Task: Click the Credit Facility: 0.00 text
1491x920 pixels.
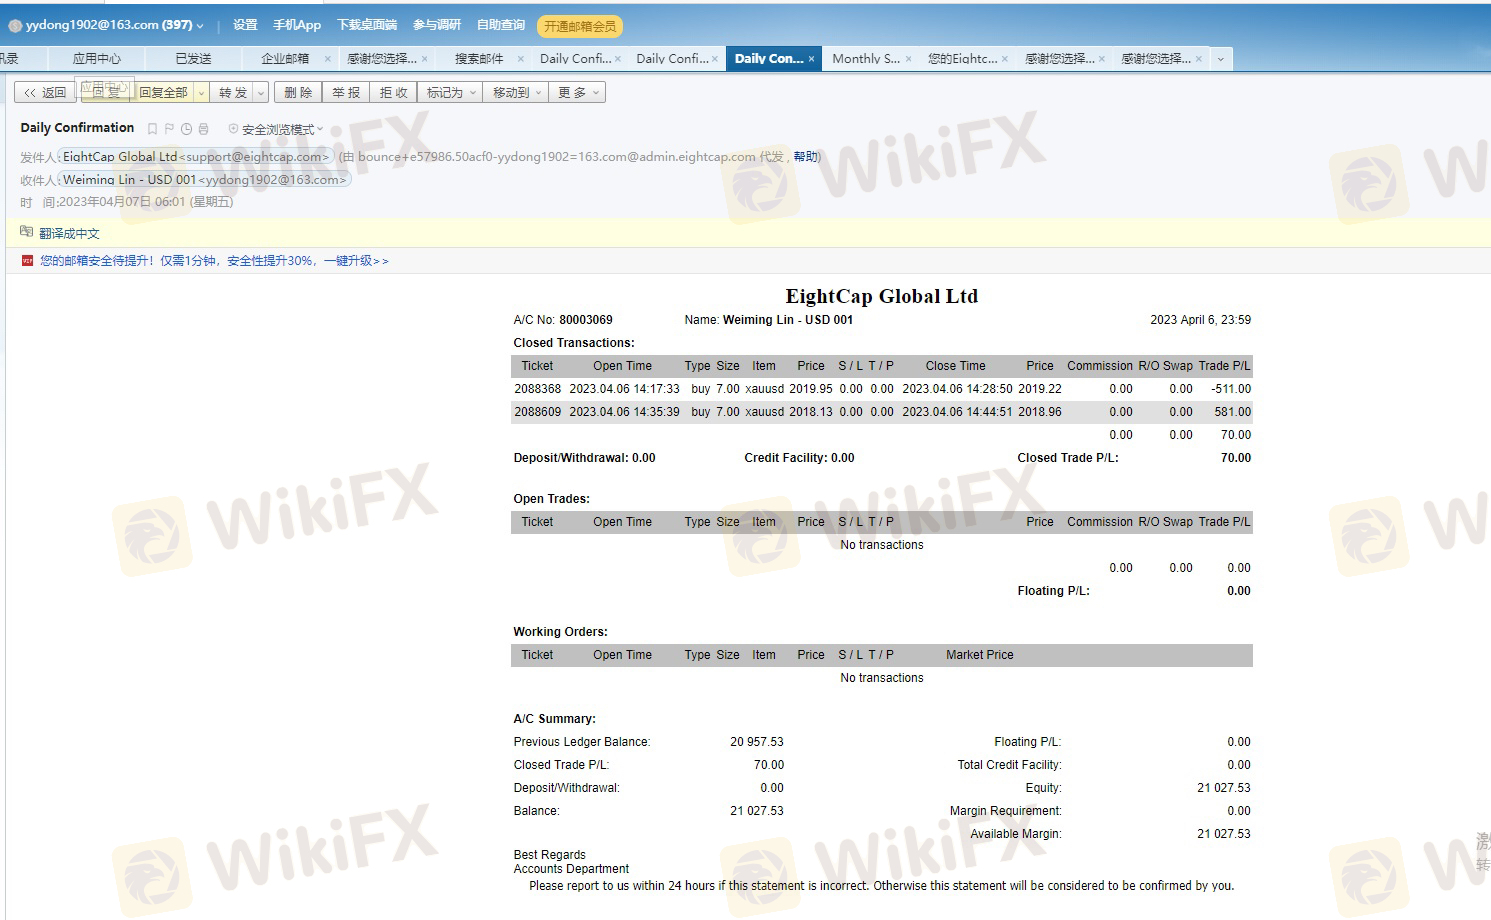Action: 799,458
